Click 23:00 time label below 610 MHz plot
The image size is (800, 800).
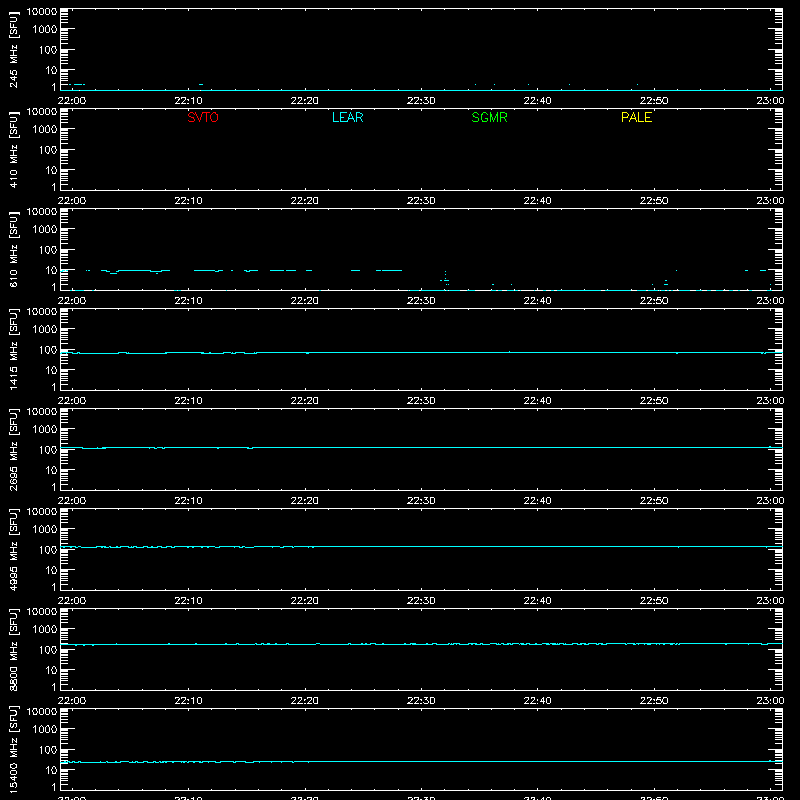click(770, 301)
